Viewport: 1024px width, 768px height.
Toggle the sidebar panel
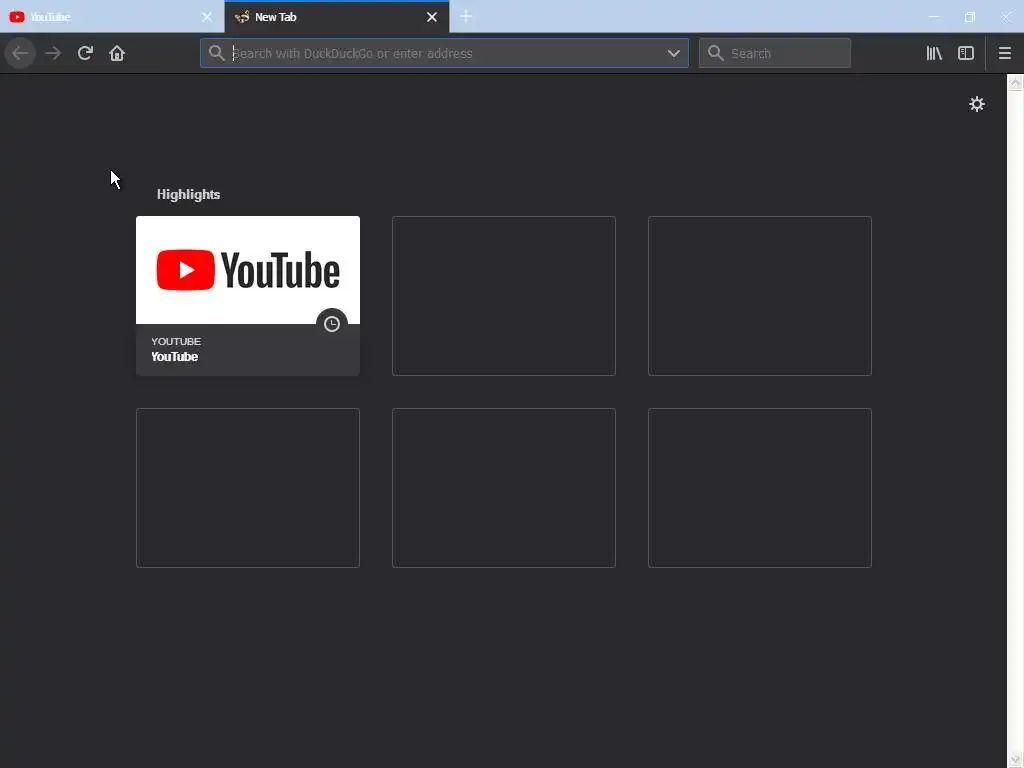click(965, 53)
